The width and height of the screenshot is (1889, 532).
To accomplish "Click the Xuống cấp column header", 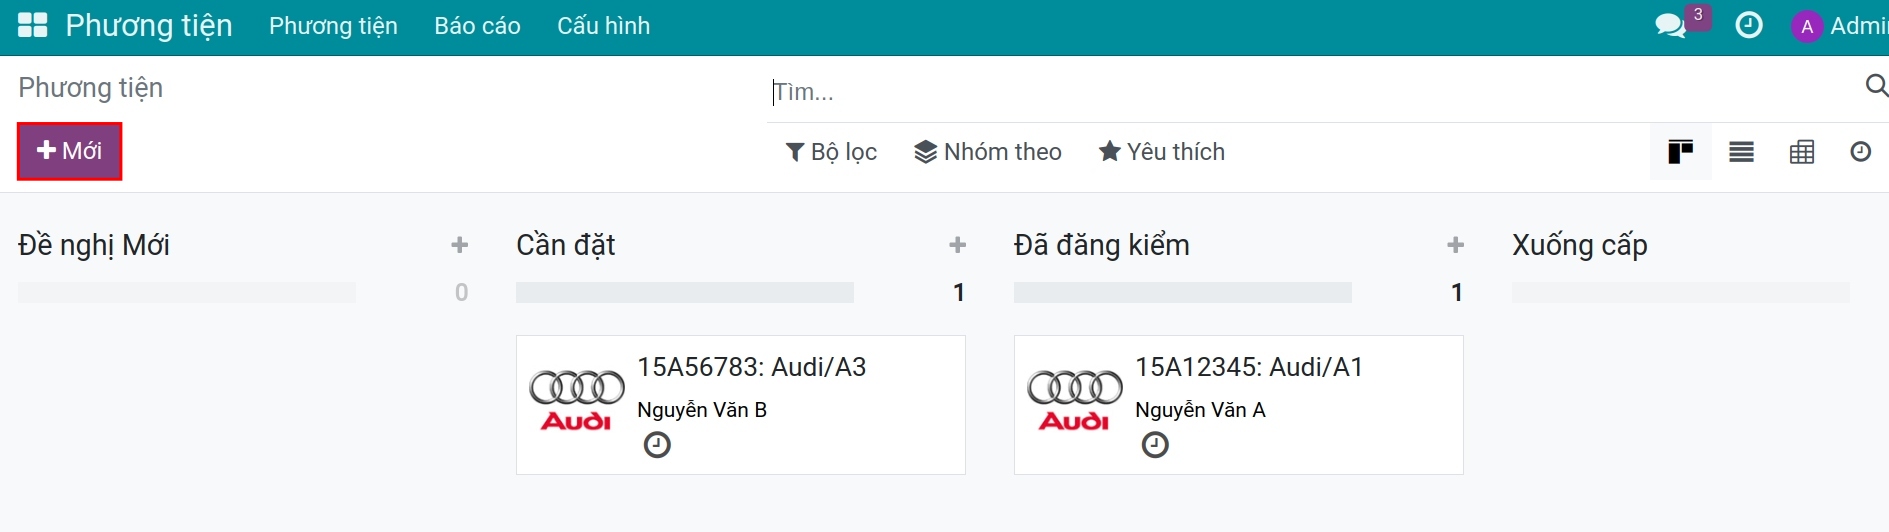I will tap(1580, 245).
